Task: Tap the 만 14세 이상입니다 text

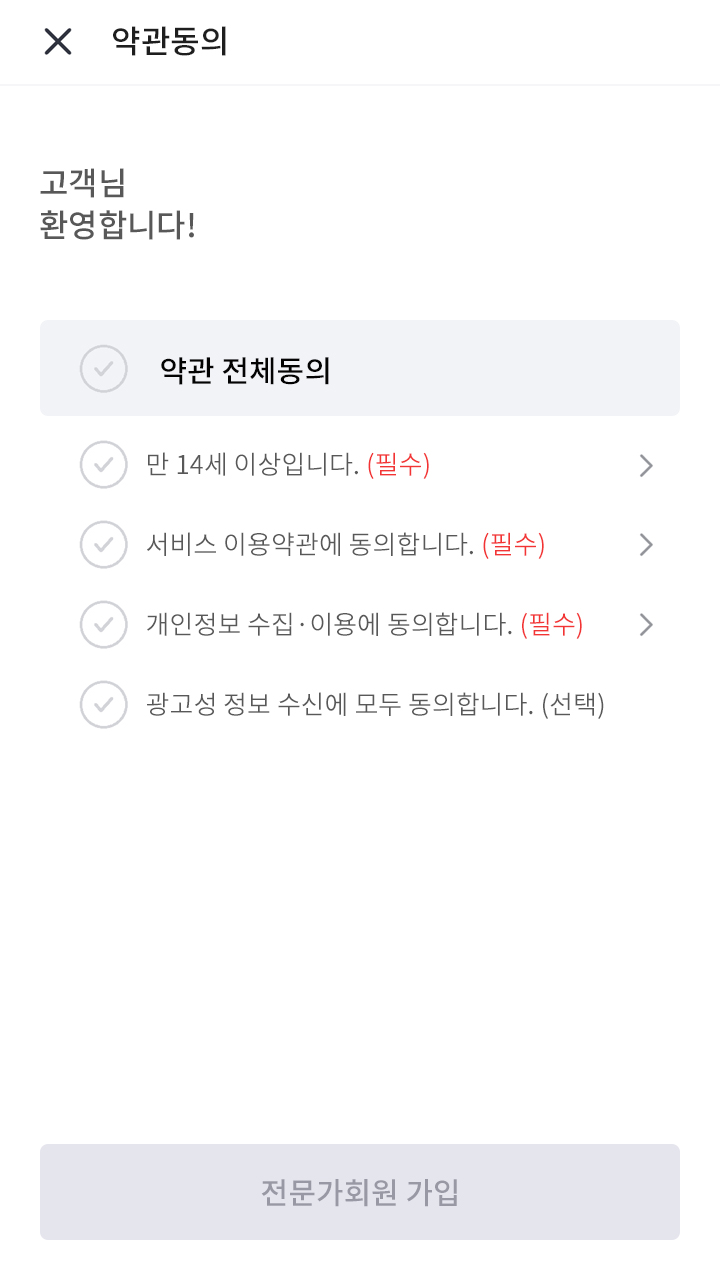Action: [252, 465]
